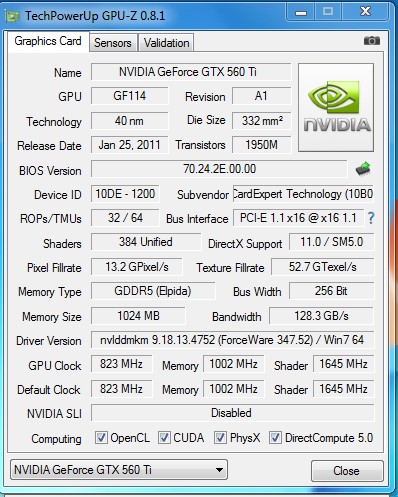Toggle the PhysX checkbox

pyautogui.click(x=220, y=437)
